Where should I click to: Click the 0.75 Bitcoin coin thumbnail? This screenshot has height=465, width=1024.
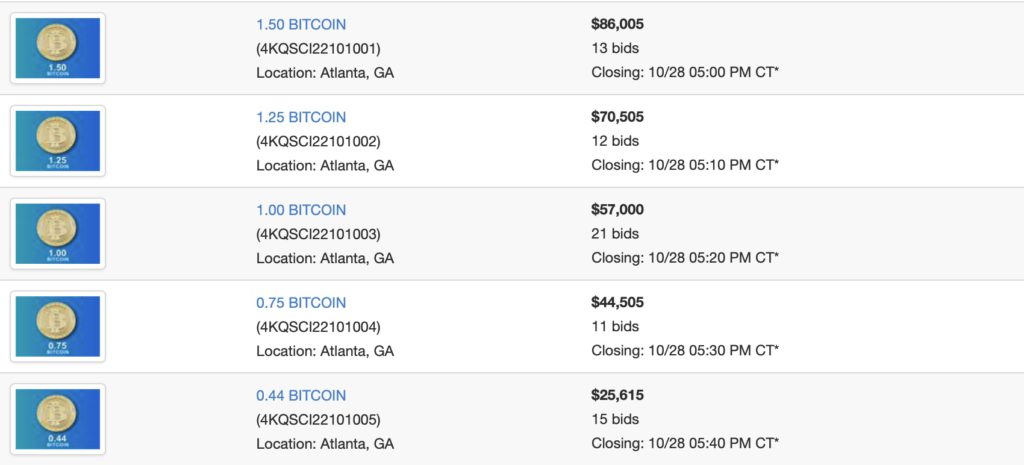(58, 327)
